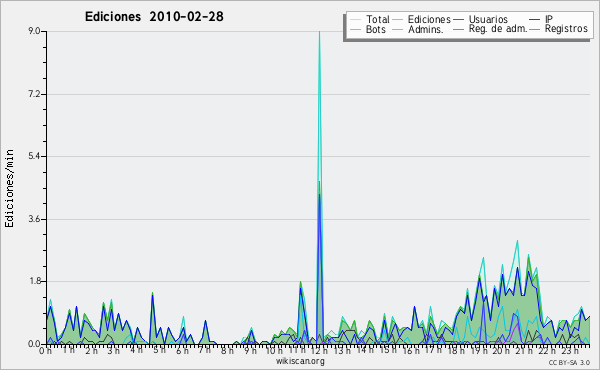
Task: Click the 'wikiscan.org' caption
Action: pos(300,361)
